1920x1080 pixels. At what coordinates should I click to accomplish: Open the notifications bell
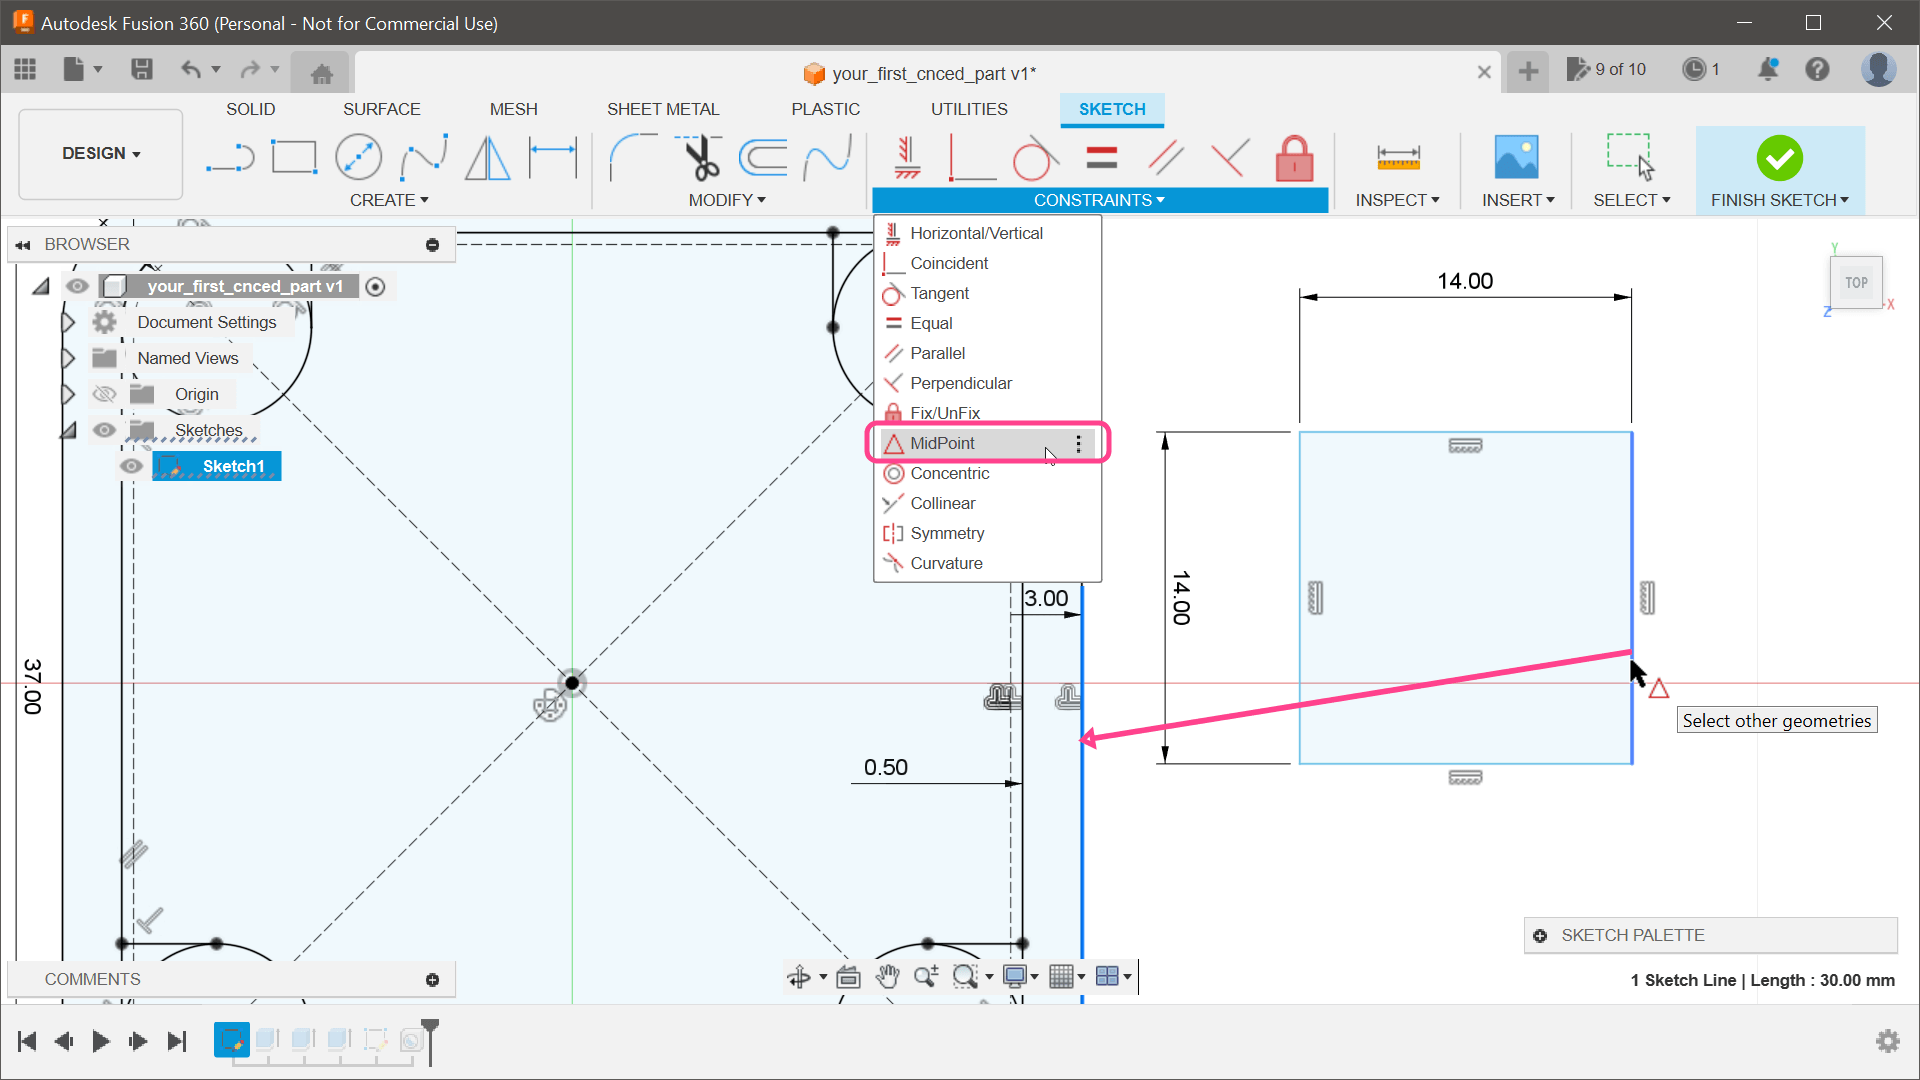click(x=1768, y=69)
